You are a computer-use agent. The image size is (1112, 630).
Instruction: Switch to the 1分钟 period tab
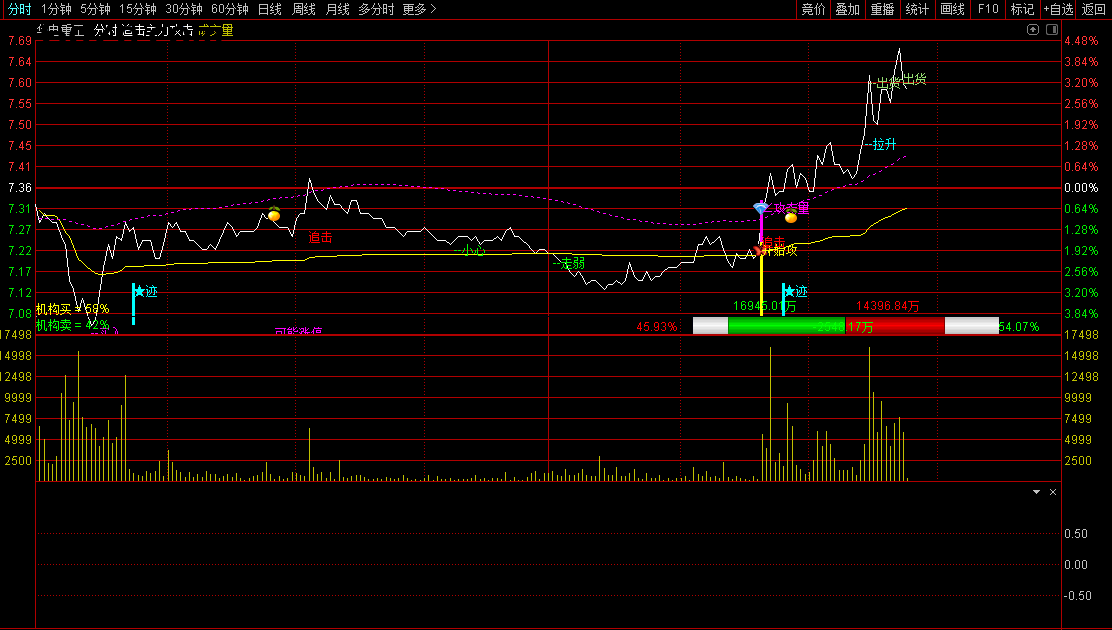tap(56, 9)
